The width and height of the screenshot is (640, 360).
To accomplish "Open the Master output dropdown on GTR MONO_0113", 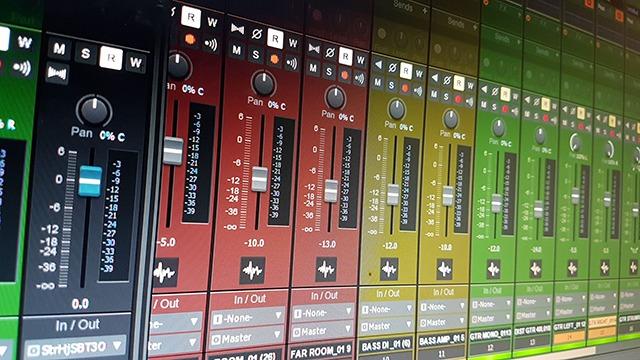I will (x=491, y=318).
